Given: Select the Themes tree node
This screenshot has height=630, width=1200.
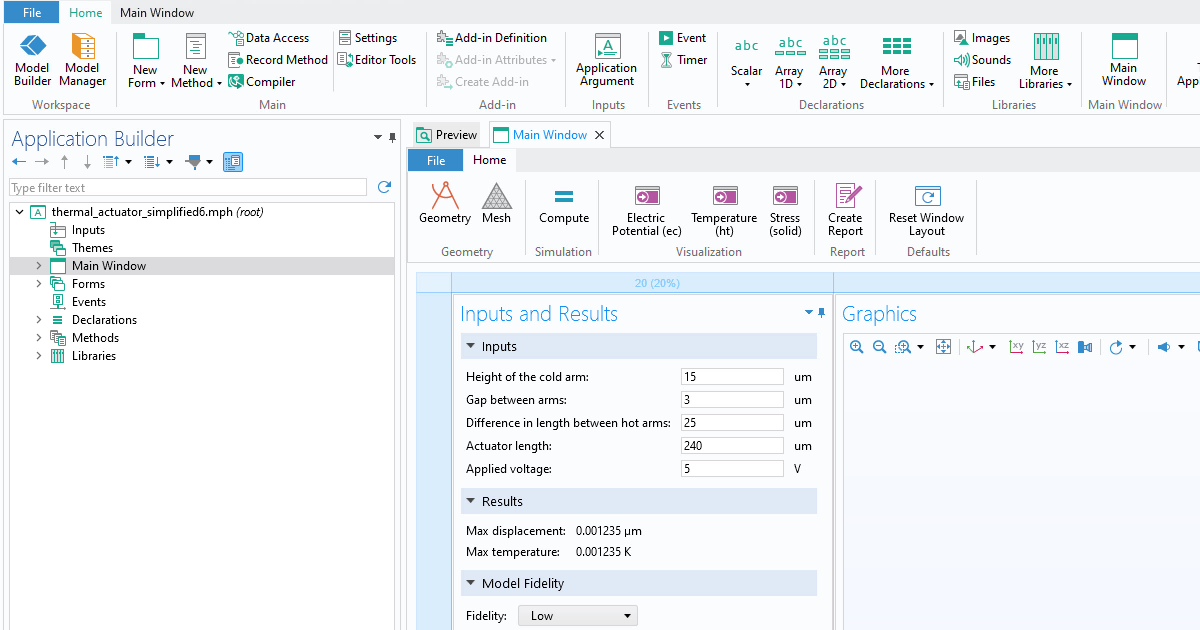Looking at the screenshot, I should click(x=92, y=248).
